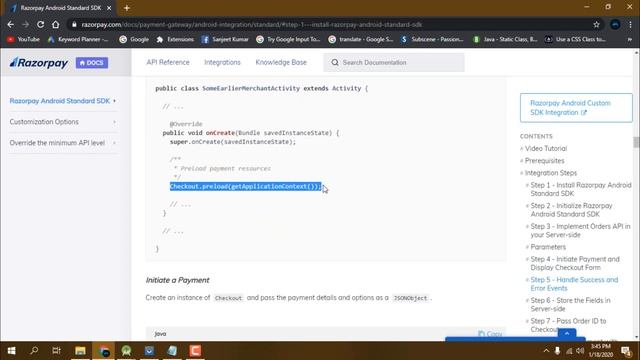Bookmark this page with star icon
The width and height of the screenshot is (640, 360).
596,24
